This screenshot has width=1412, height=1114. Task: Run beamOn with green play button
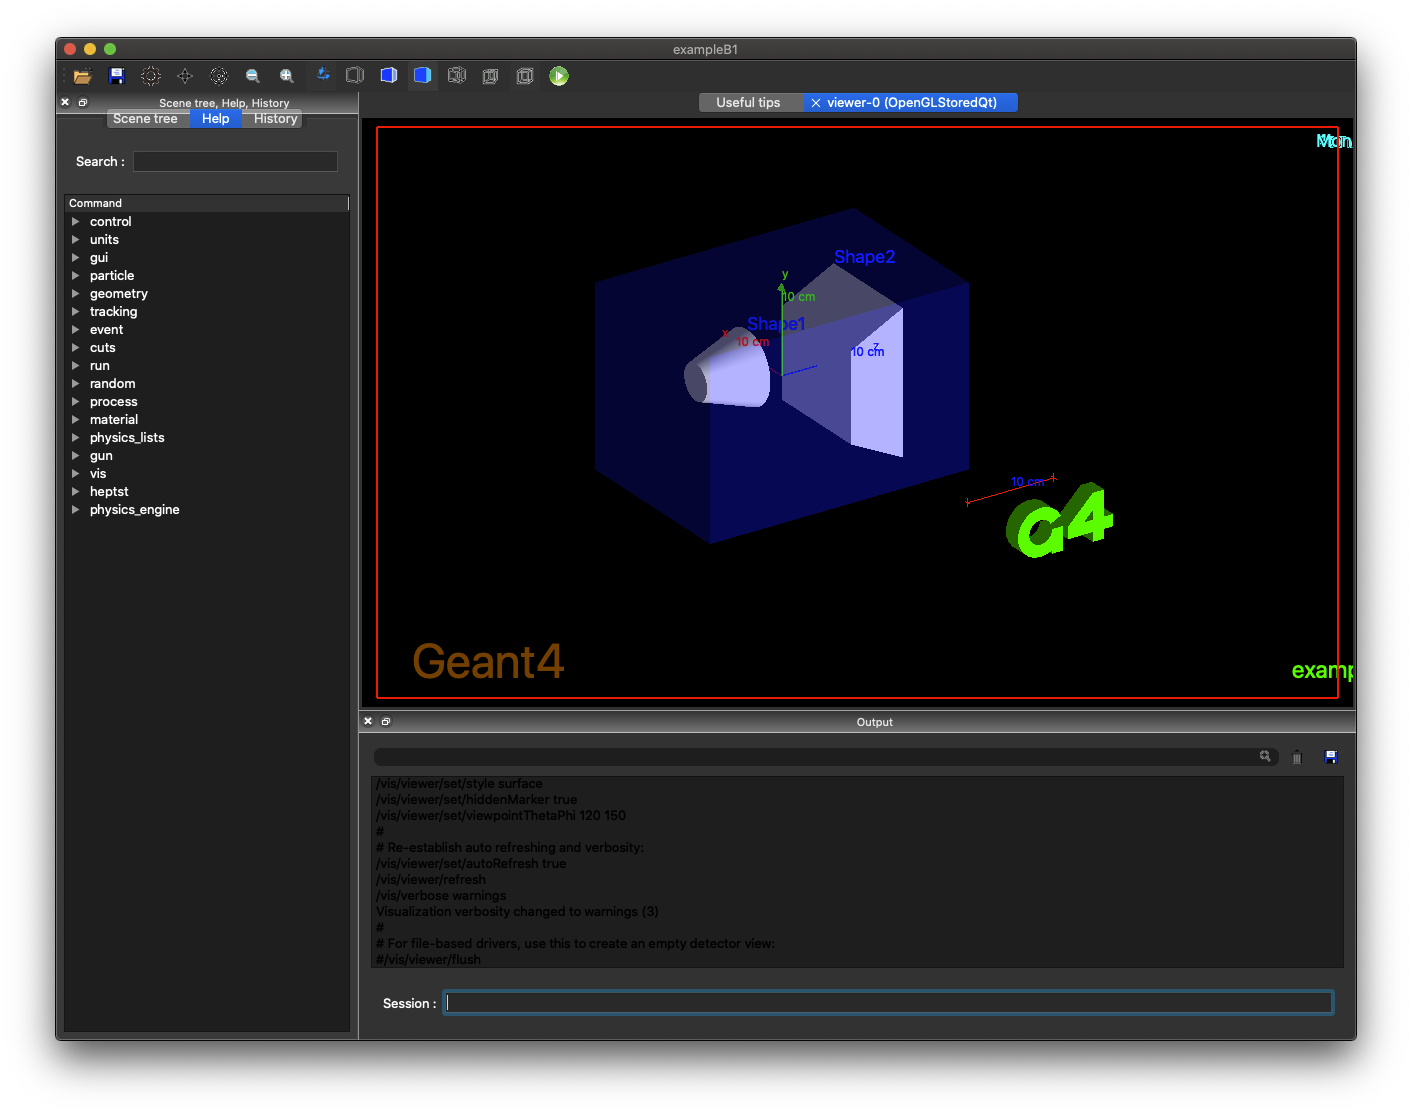559,76
